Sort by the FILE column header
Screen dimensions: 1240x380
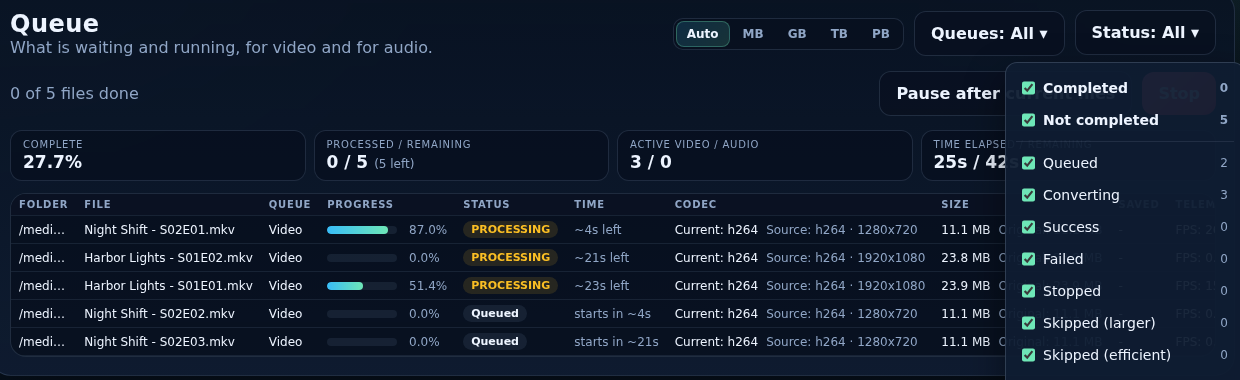[97, 205]
